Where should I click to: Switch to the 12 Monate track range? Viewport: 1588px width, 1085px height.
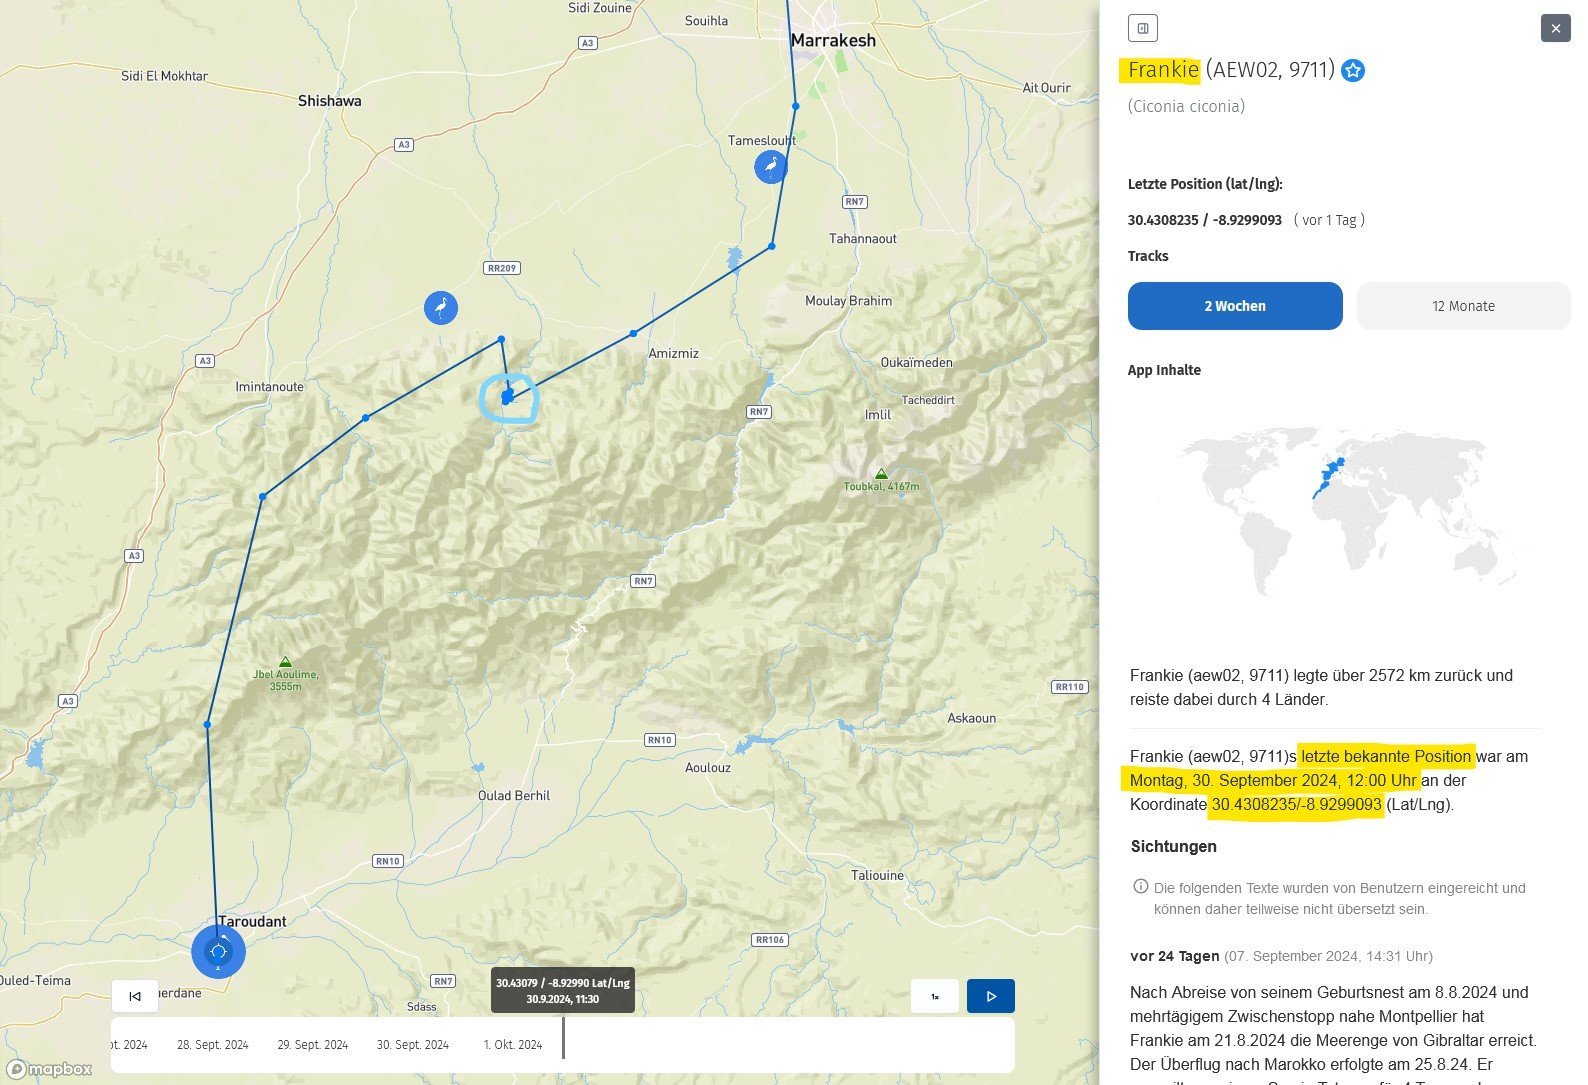(1462, 306)
